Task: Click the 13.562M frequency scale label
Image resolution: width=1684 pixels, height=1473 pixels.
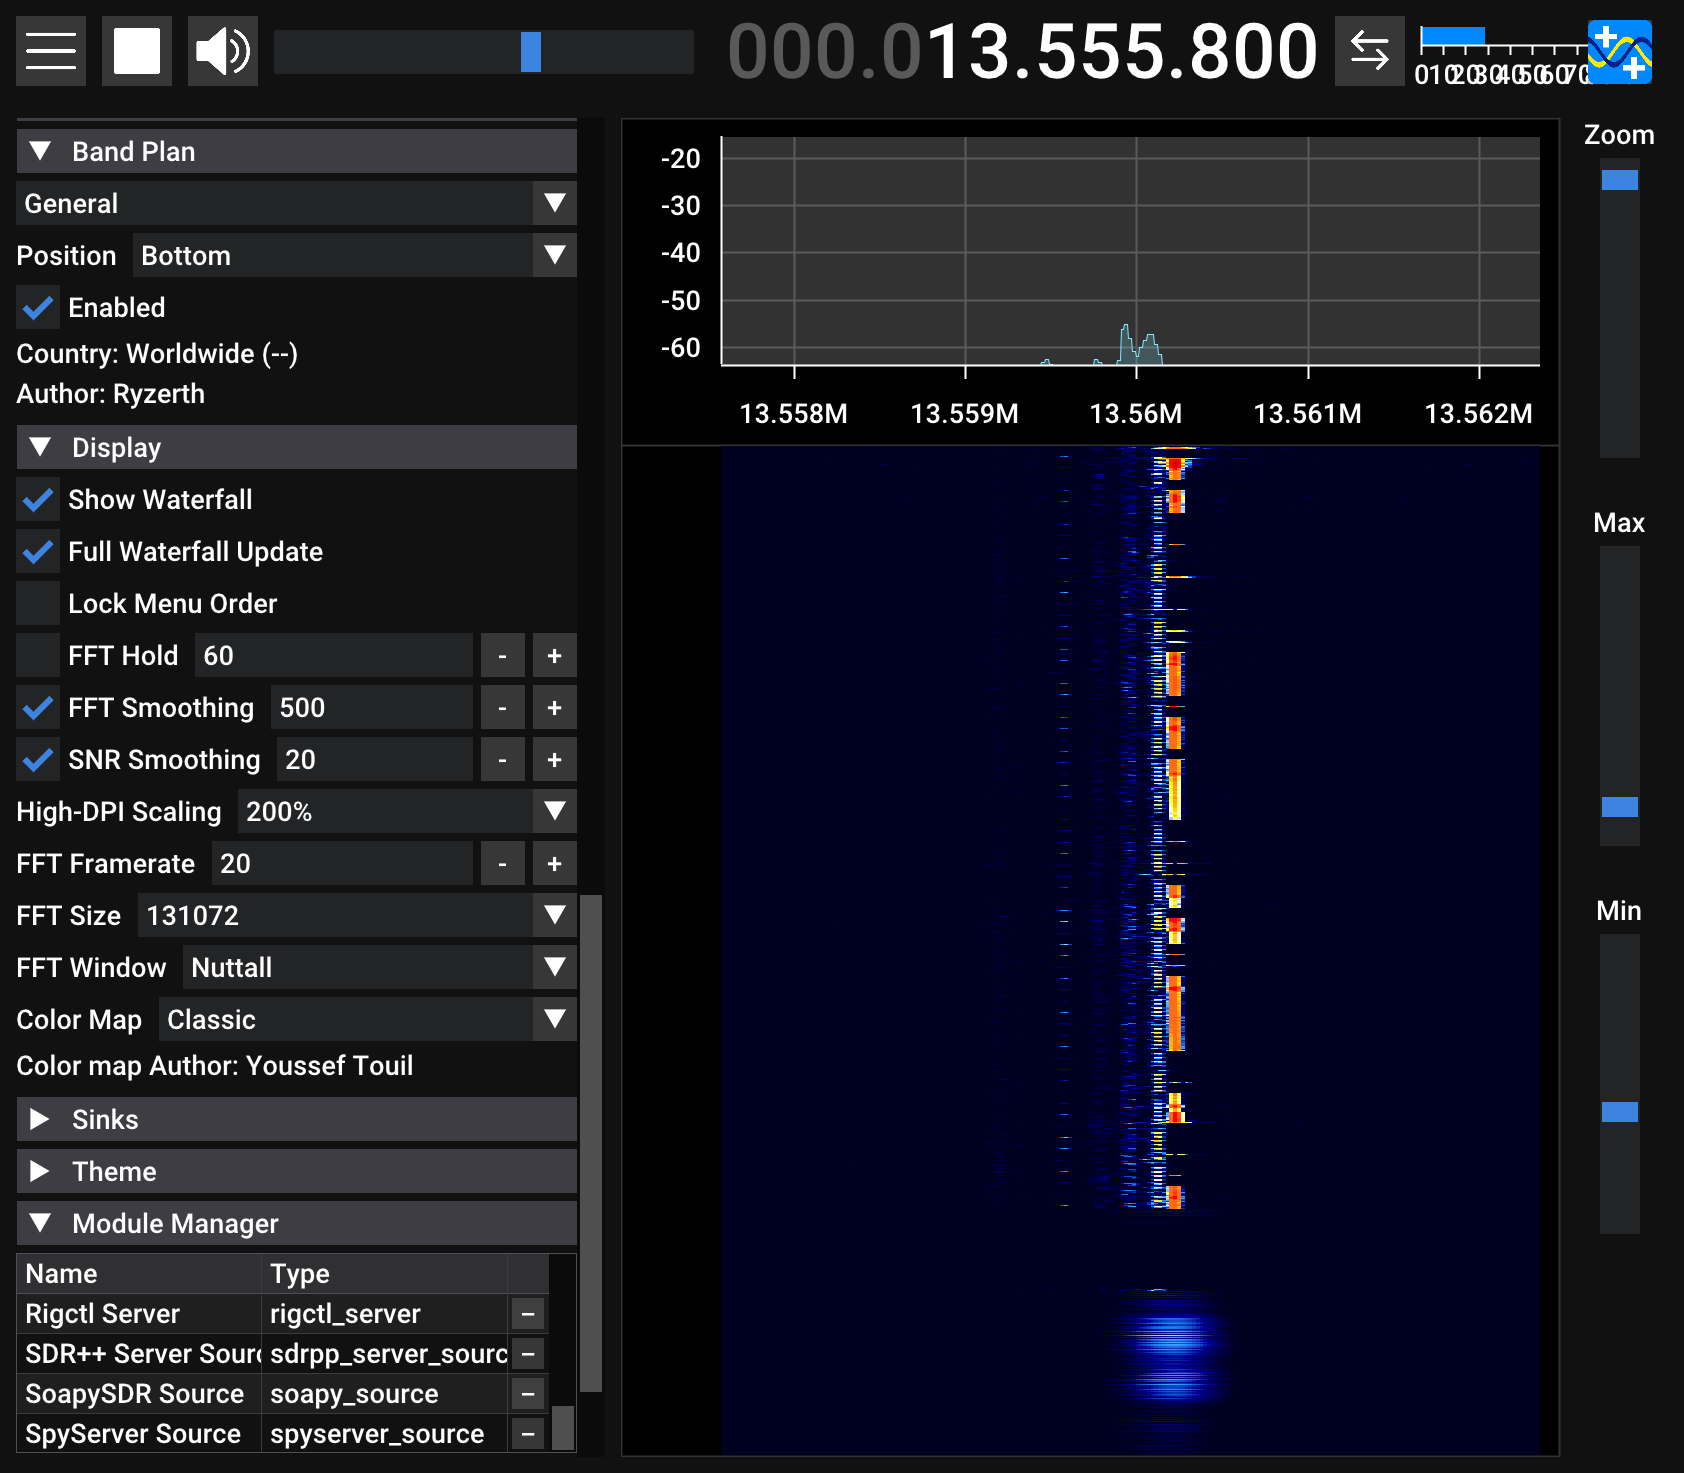Action: tap(1479, 413)
